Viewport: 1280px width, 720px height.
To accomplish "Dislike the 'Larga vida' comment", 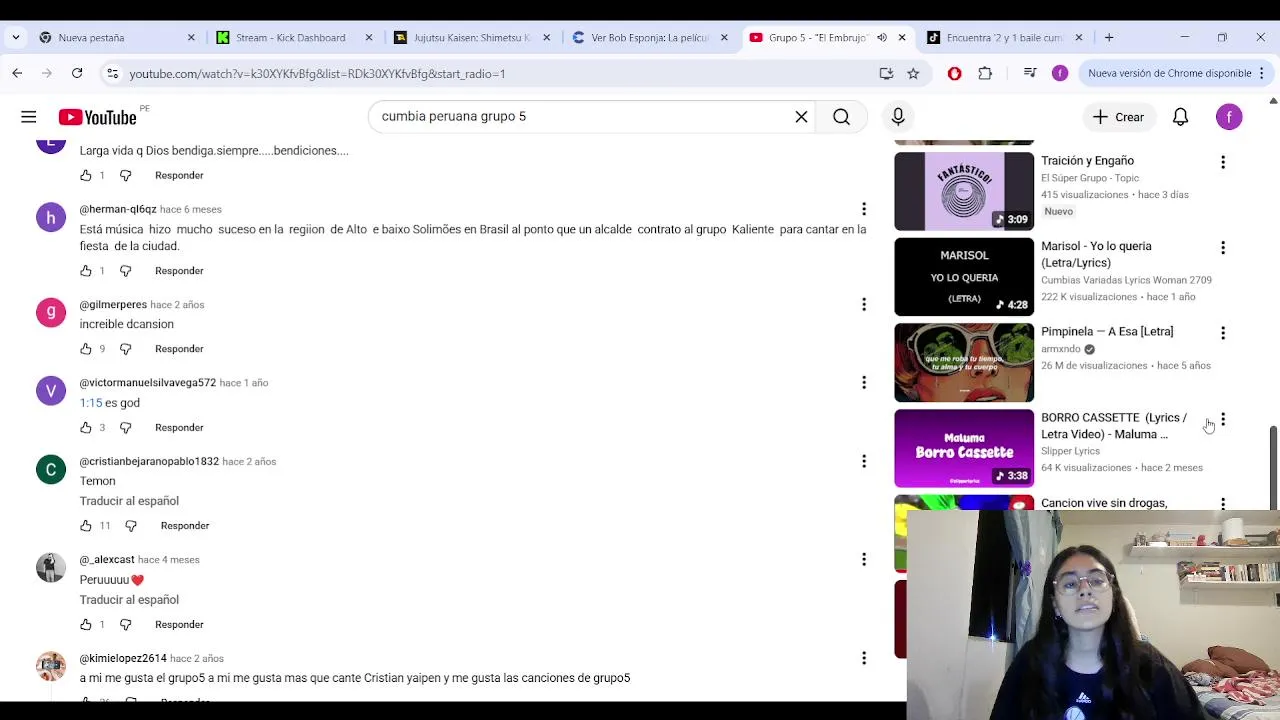I will click(x=125, y=176).
